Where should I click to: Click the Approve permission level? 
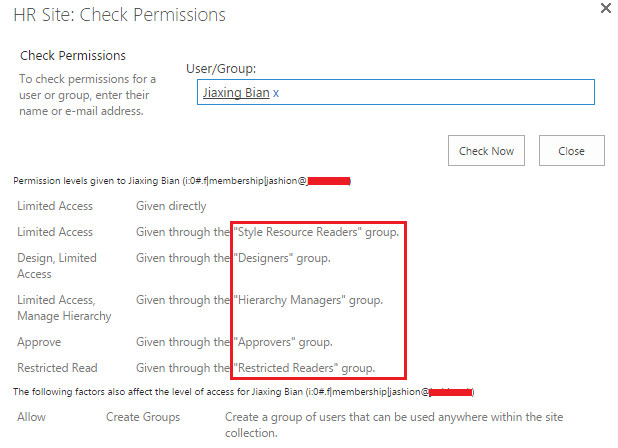[x=39, y=342]
